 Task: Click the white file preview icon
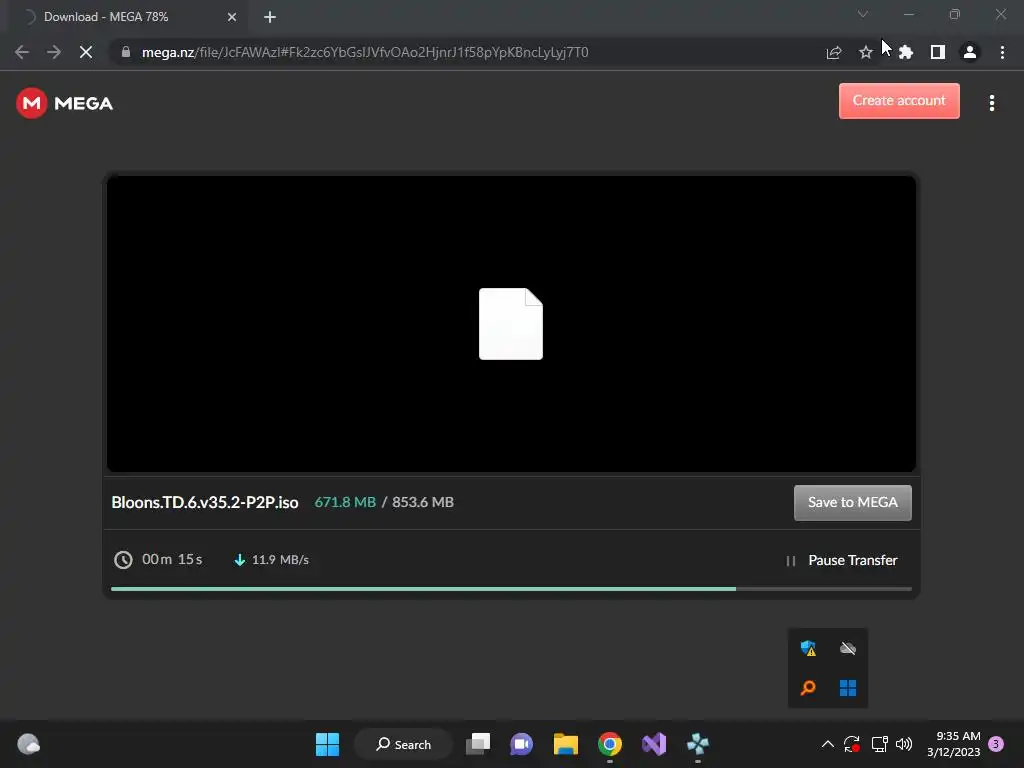(511, 324)
